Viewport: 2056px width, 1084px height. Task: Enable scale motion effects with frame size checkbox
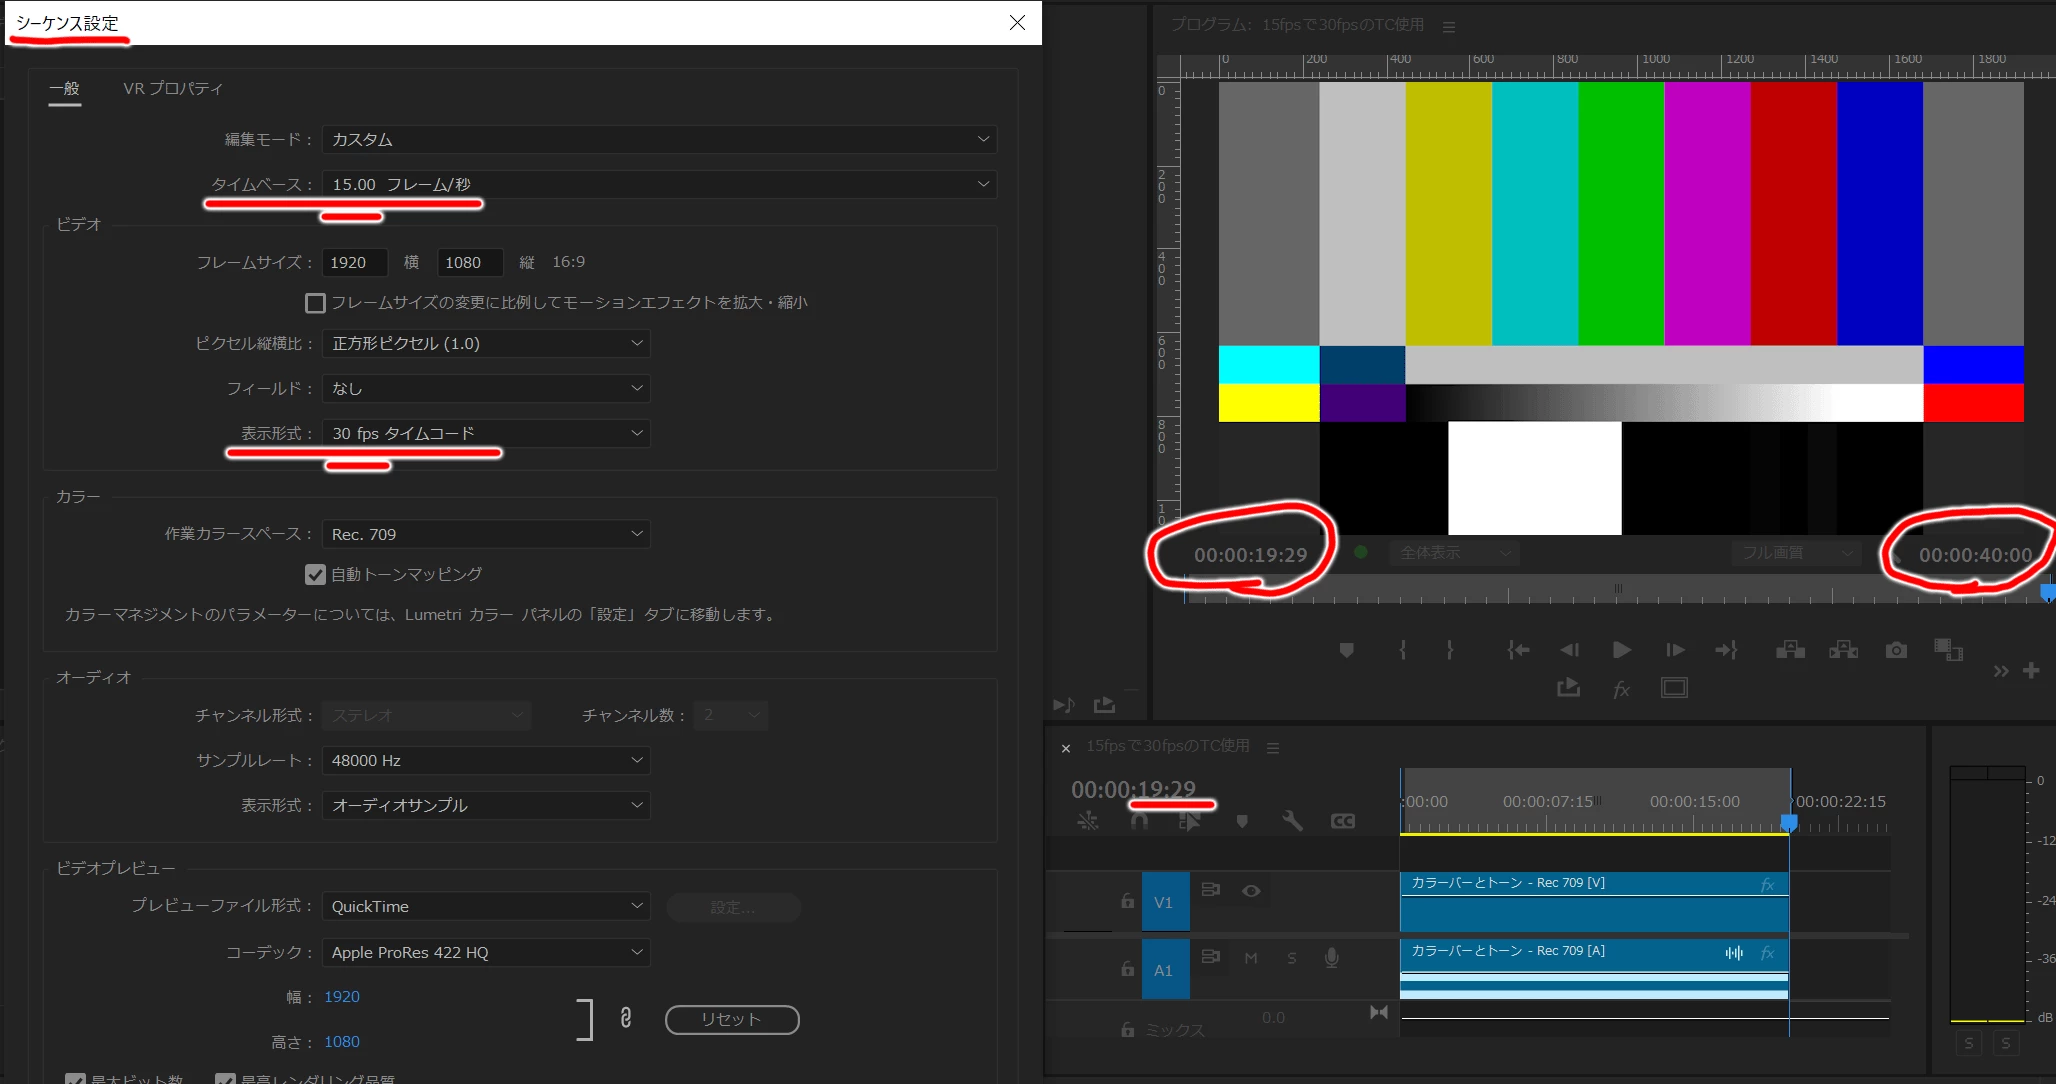pos(315,303)
